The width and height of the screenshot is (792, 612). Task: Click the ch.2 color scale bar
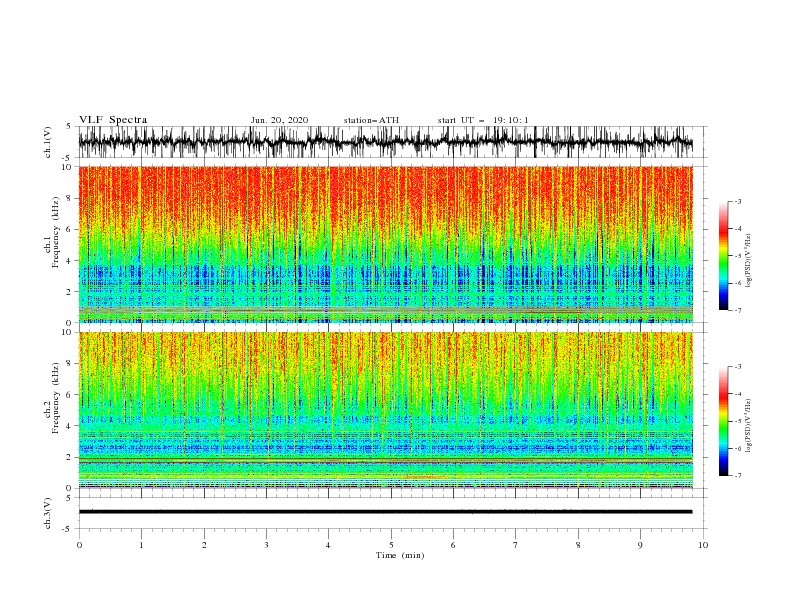723,421
